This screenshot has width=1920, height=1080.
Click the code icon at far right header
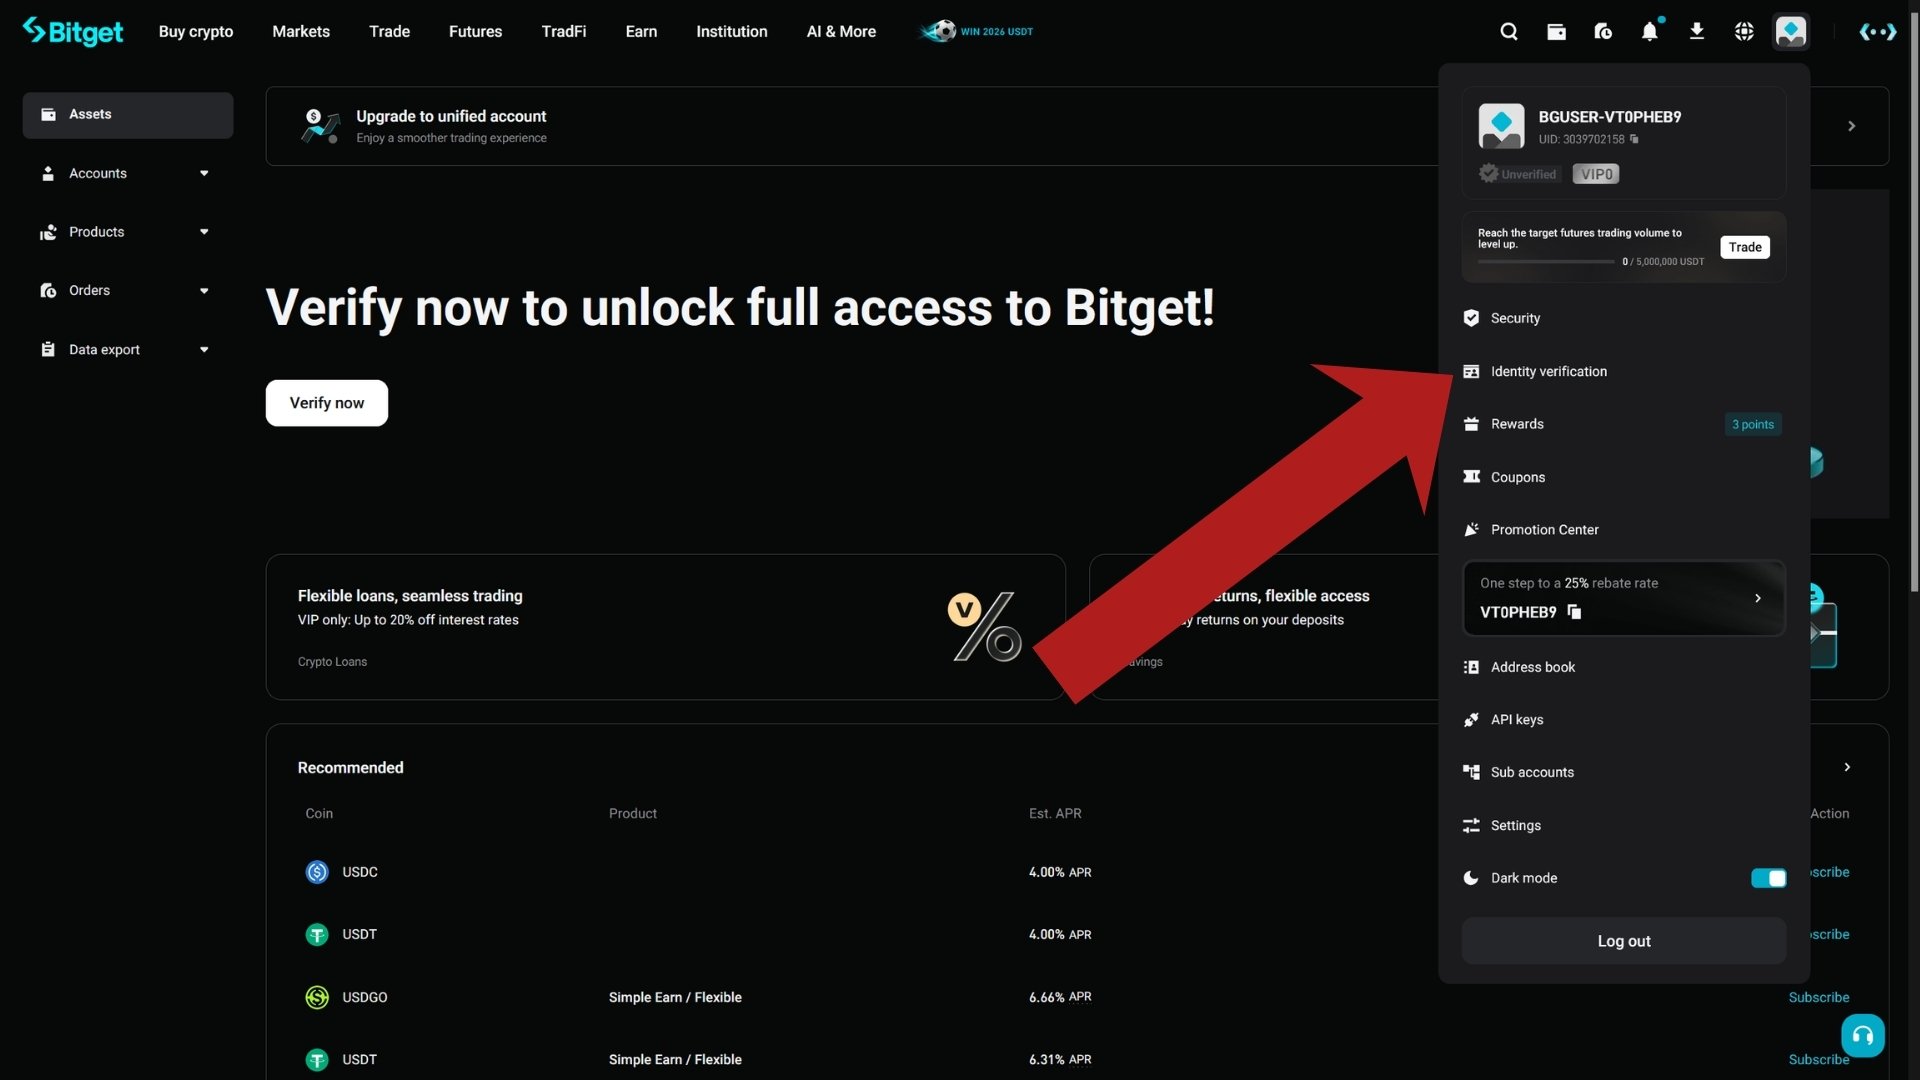[x=1878, y=32]
